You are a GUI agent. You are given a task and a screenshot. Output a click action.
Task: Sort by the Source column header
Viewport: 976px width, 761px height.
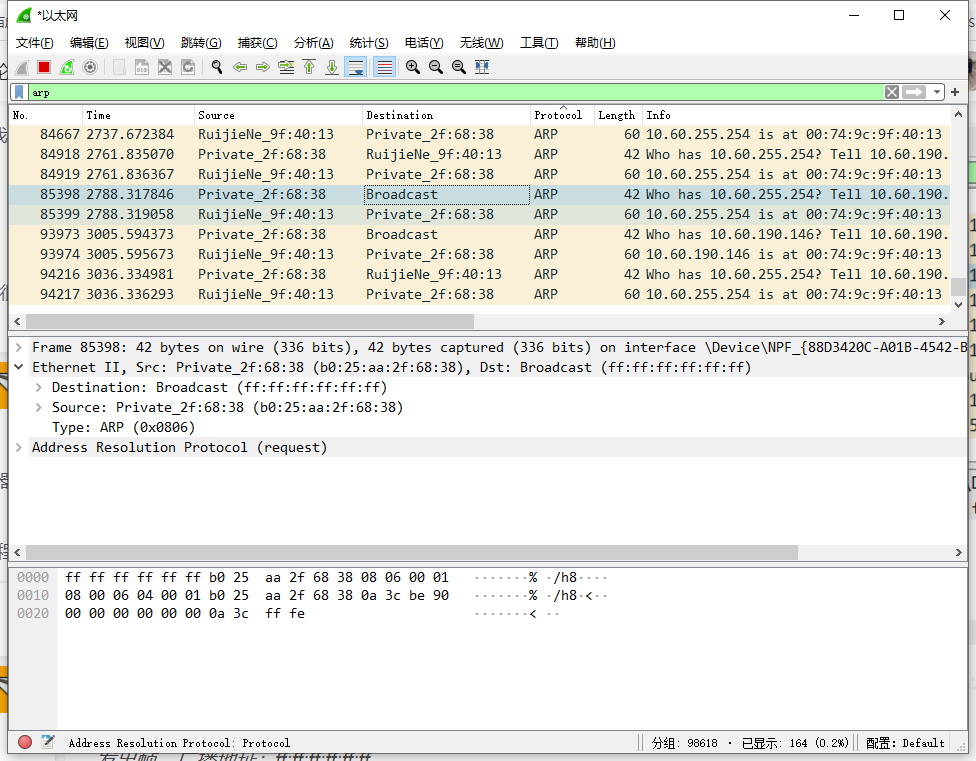pos(278,115)
